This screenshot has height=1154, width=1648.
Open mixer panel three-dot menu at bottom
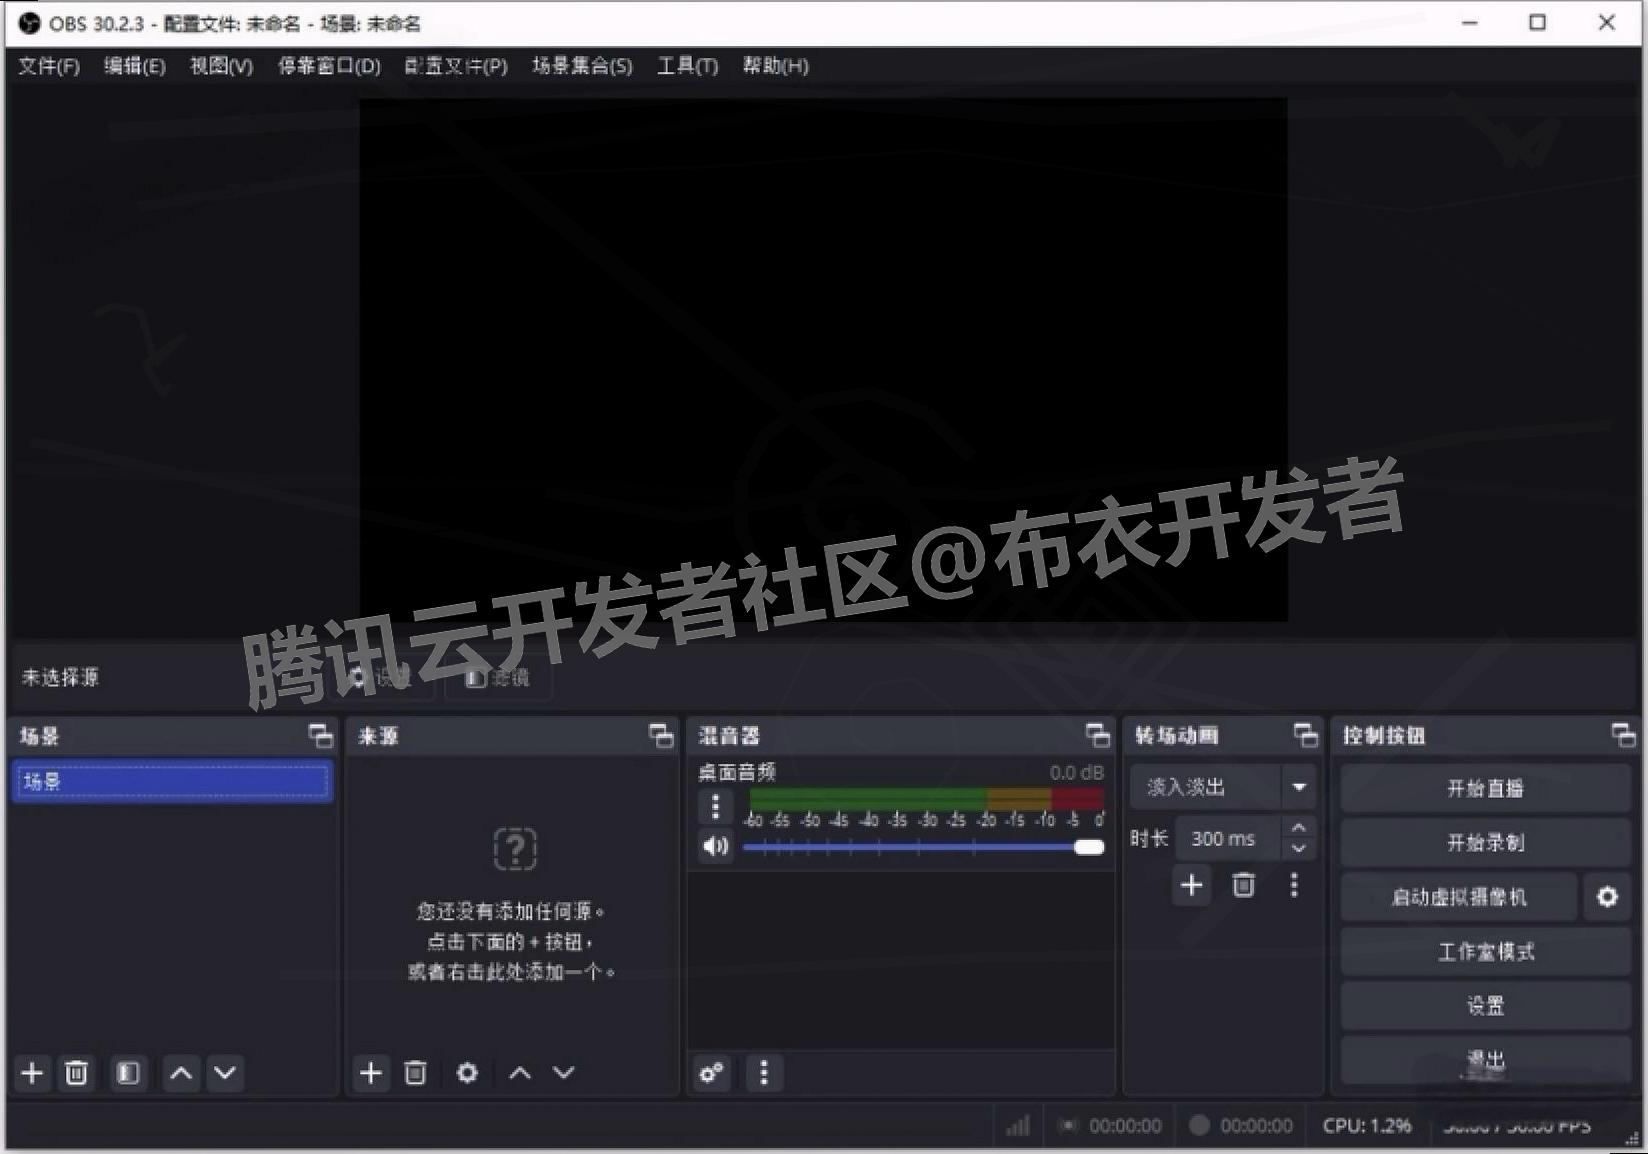pos(764,1073)
